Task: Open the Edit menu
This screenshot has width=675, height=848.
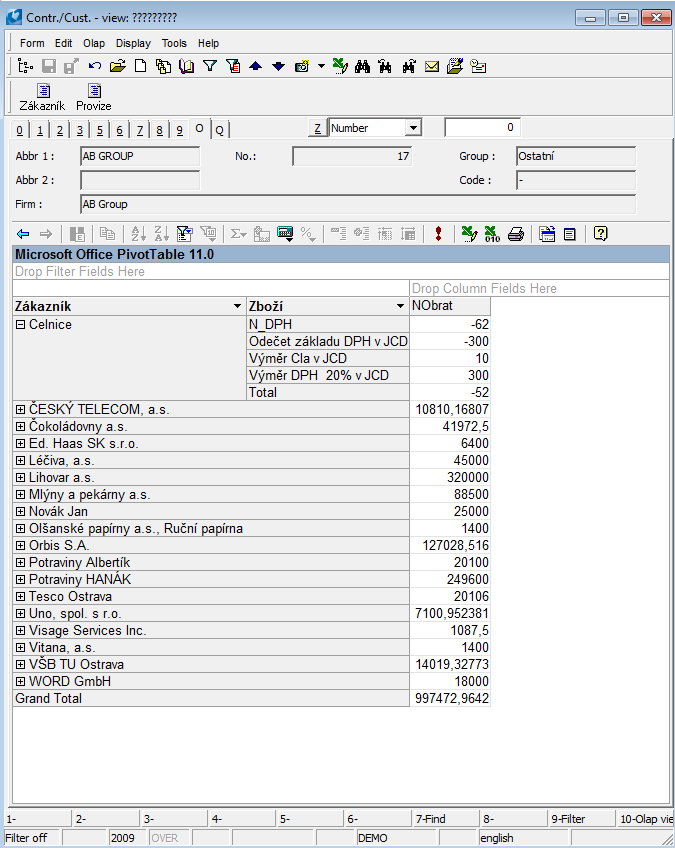Action: 63,43
